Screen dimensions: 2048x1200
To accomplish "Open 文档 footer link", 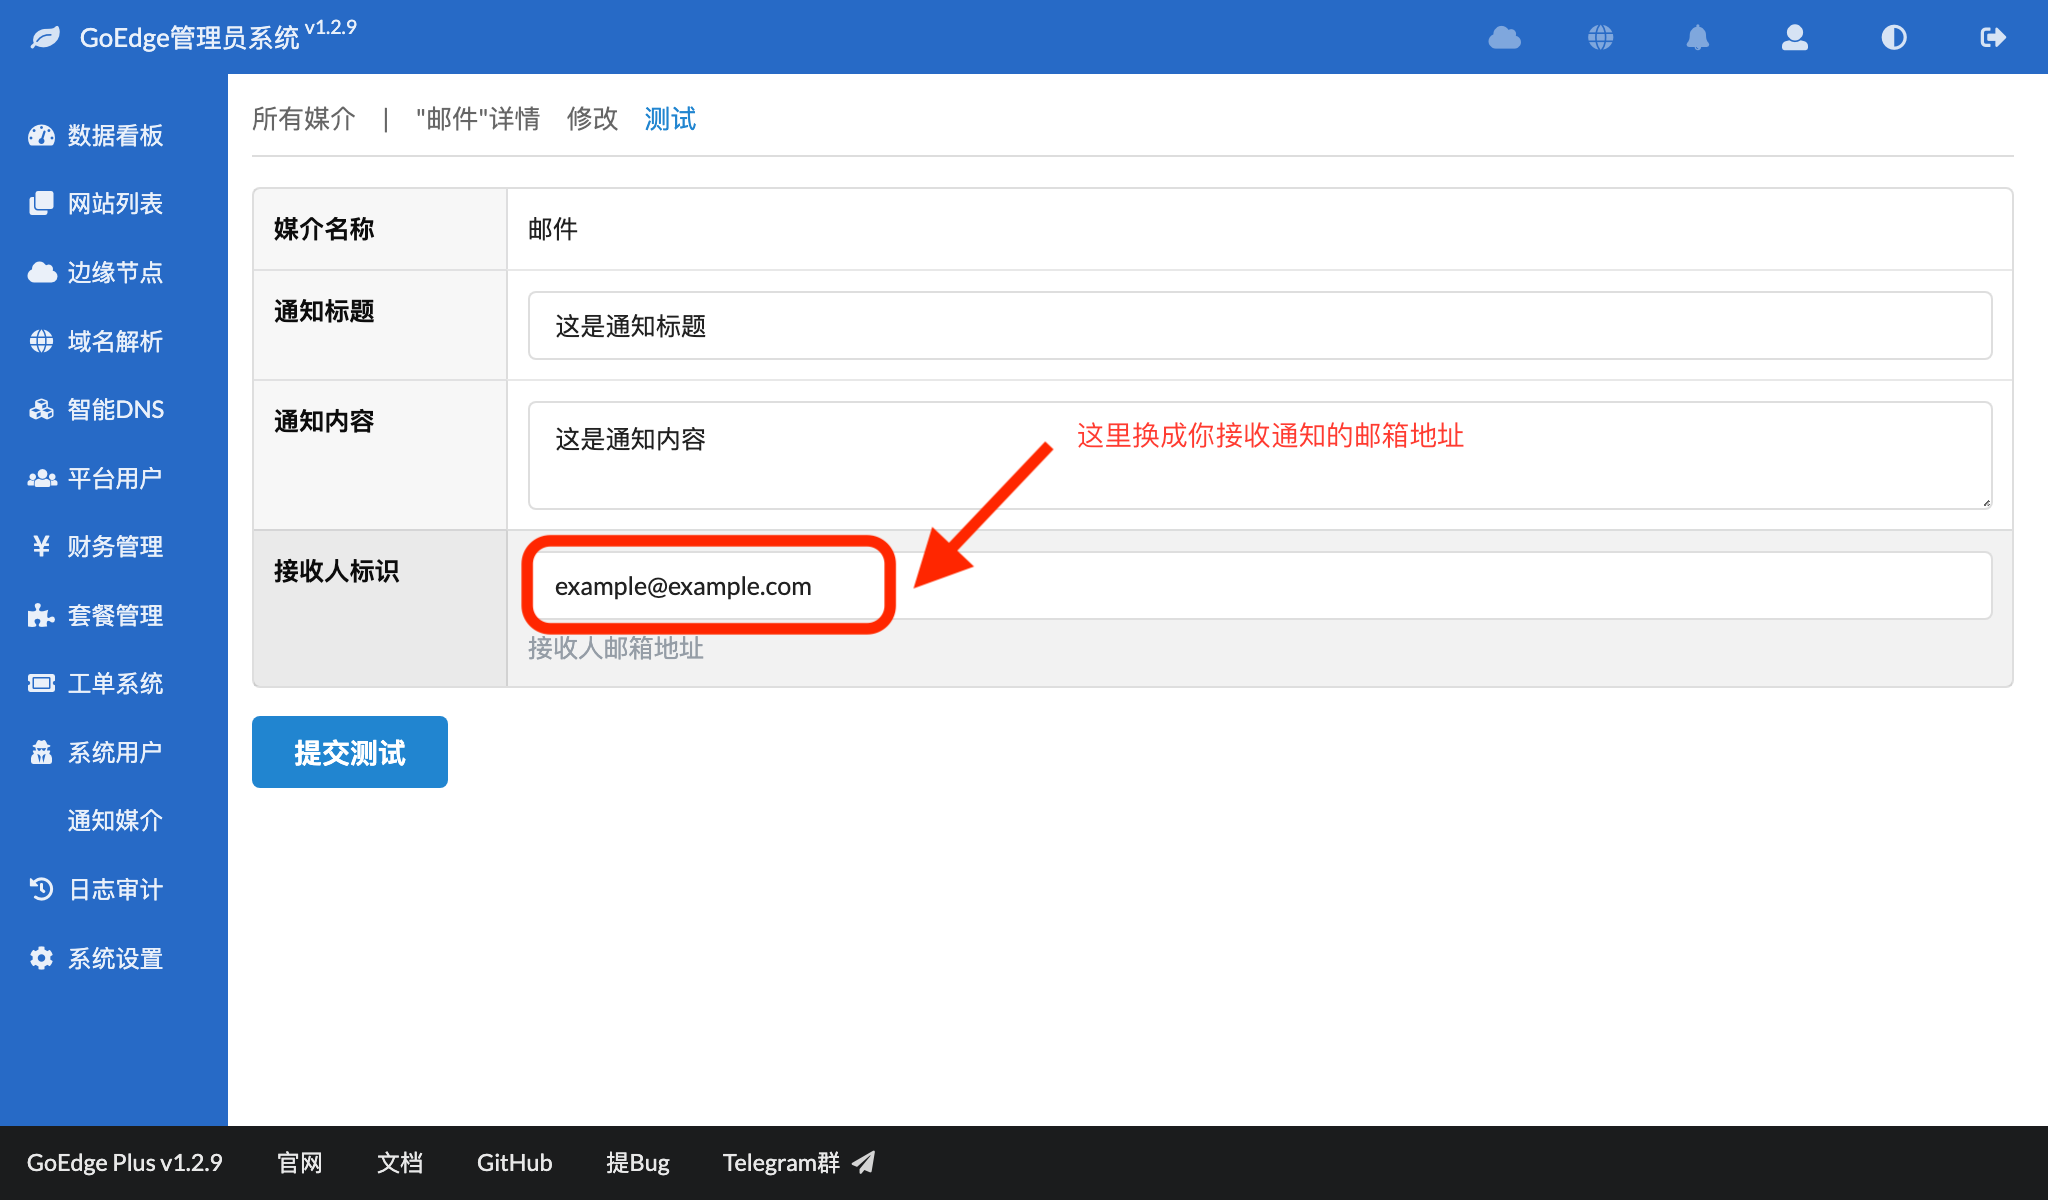I will 400,1163.
